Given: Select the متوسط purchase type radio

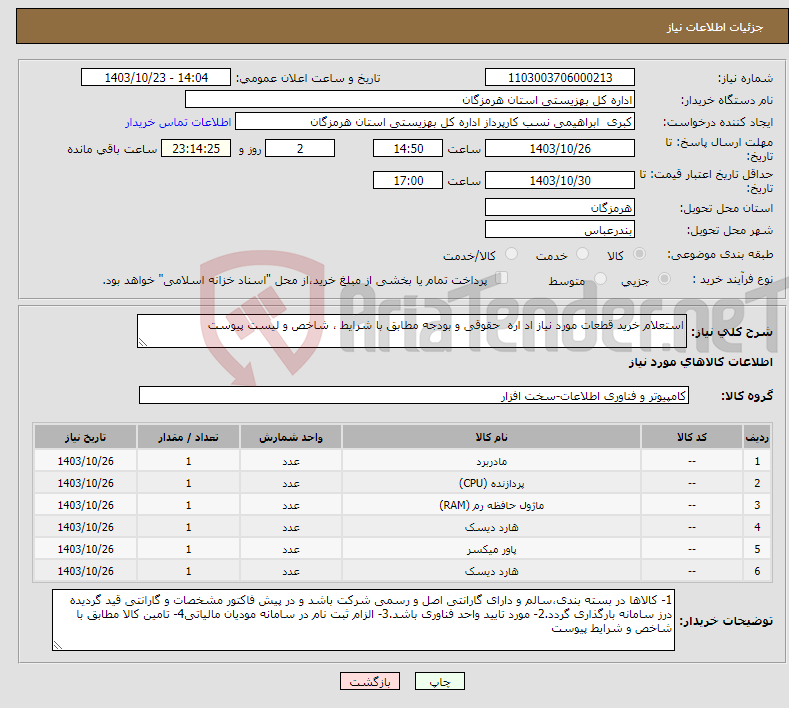Looking at the screenshot, I should [x=600, y=279].
